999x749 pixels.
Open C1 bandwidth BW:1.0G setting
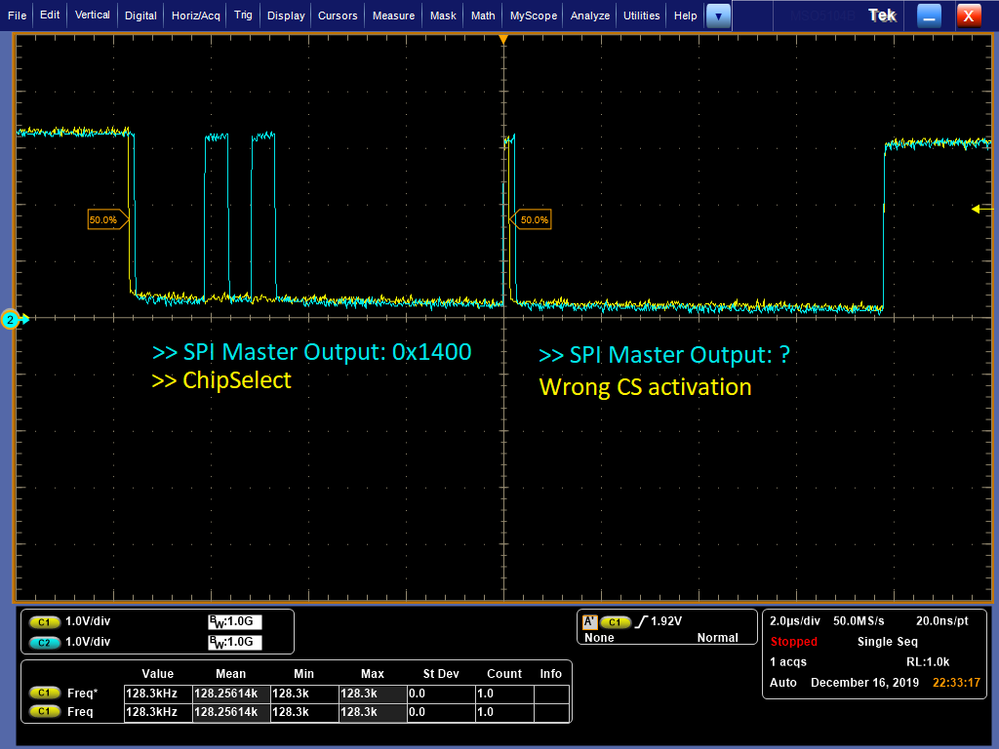[x=234, y=622]
